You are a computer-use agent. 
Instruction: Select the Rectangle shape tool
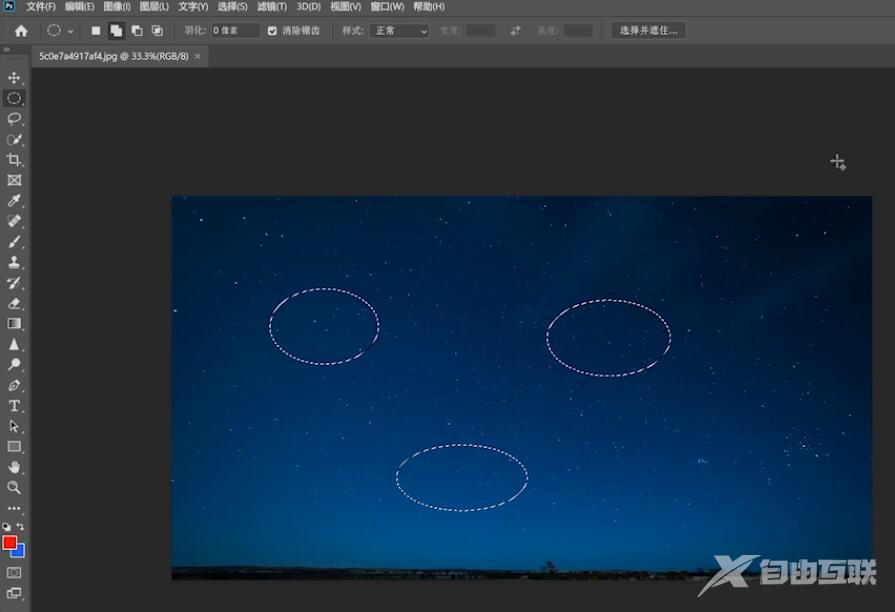click(x=14, y=446)
